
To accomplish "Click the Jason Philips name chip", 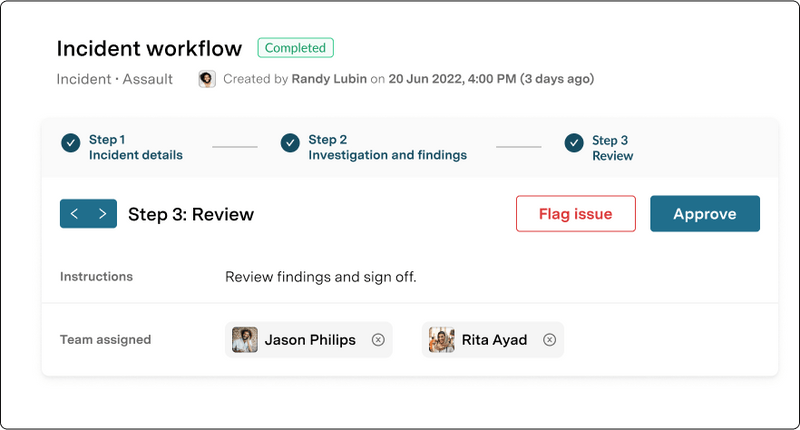I will [x=310, y=340].
